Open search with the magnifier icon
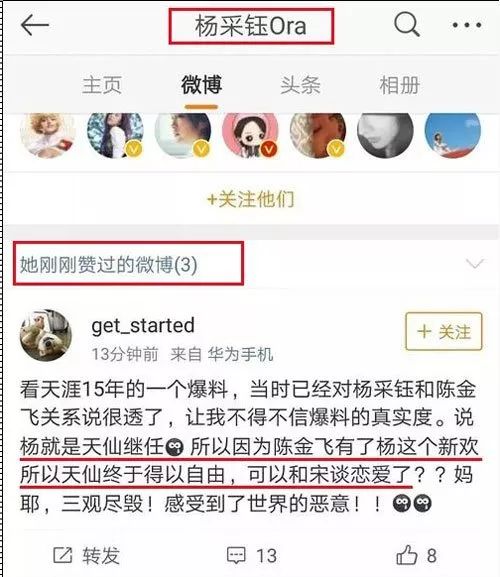The image size is (500, 577). pyautogui.click(x=407, y=25)
